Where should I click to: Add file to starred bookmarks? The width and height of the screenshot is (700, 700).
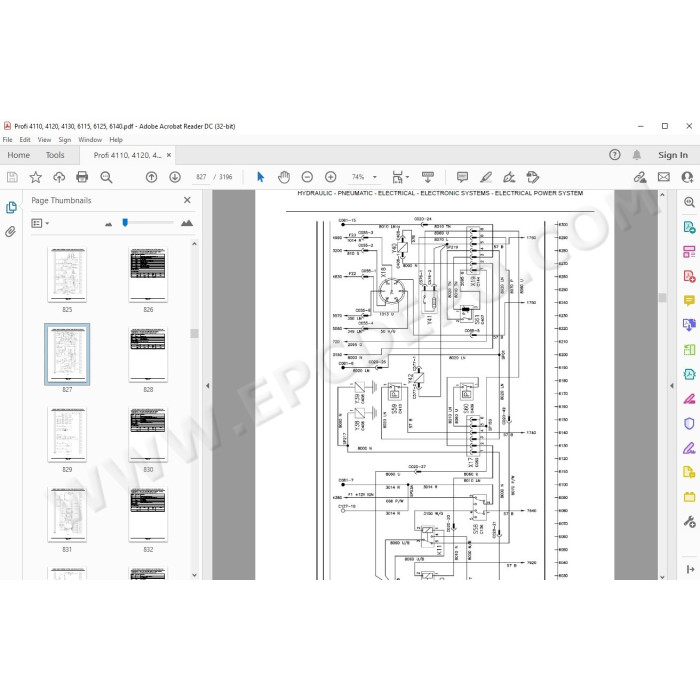click(36, 177)
